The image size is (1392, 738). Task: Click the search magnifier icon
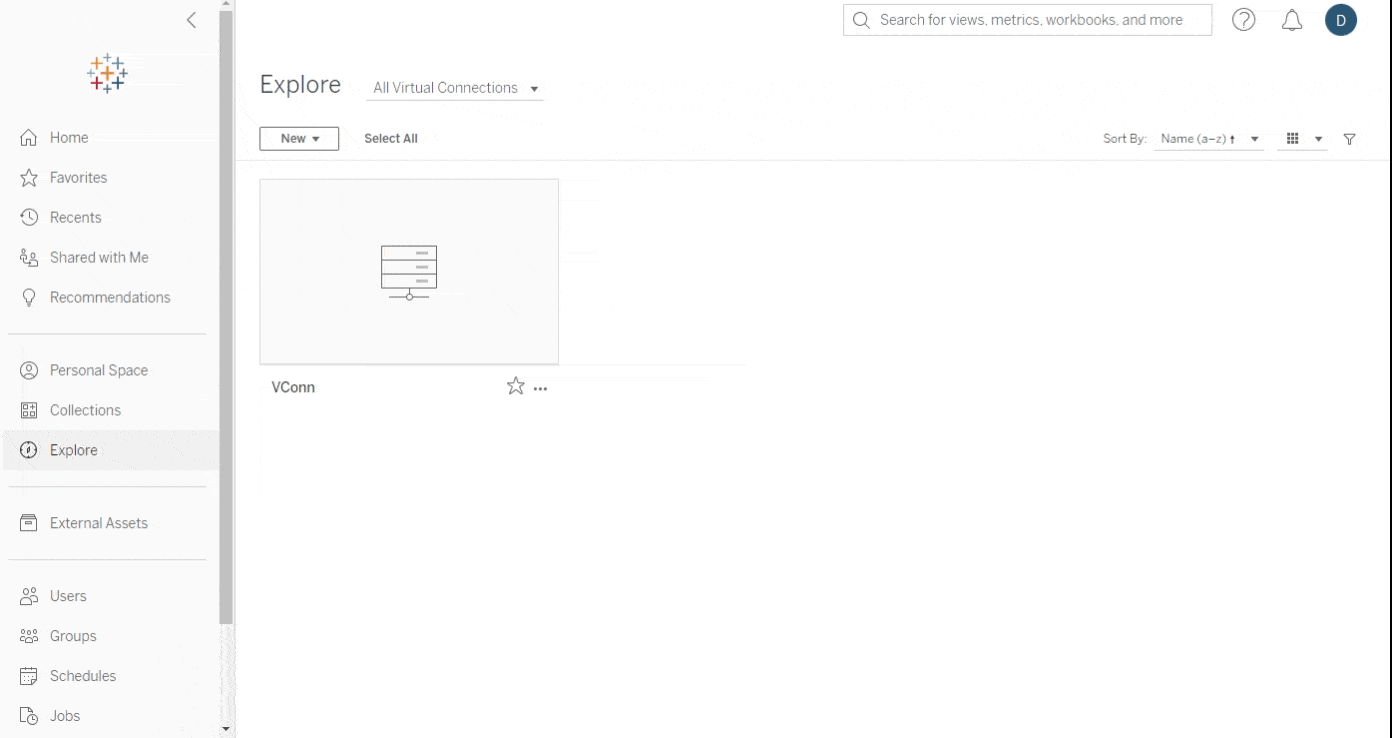pos(861,20)
